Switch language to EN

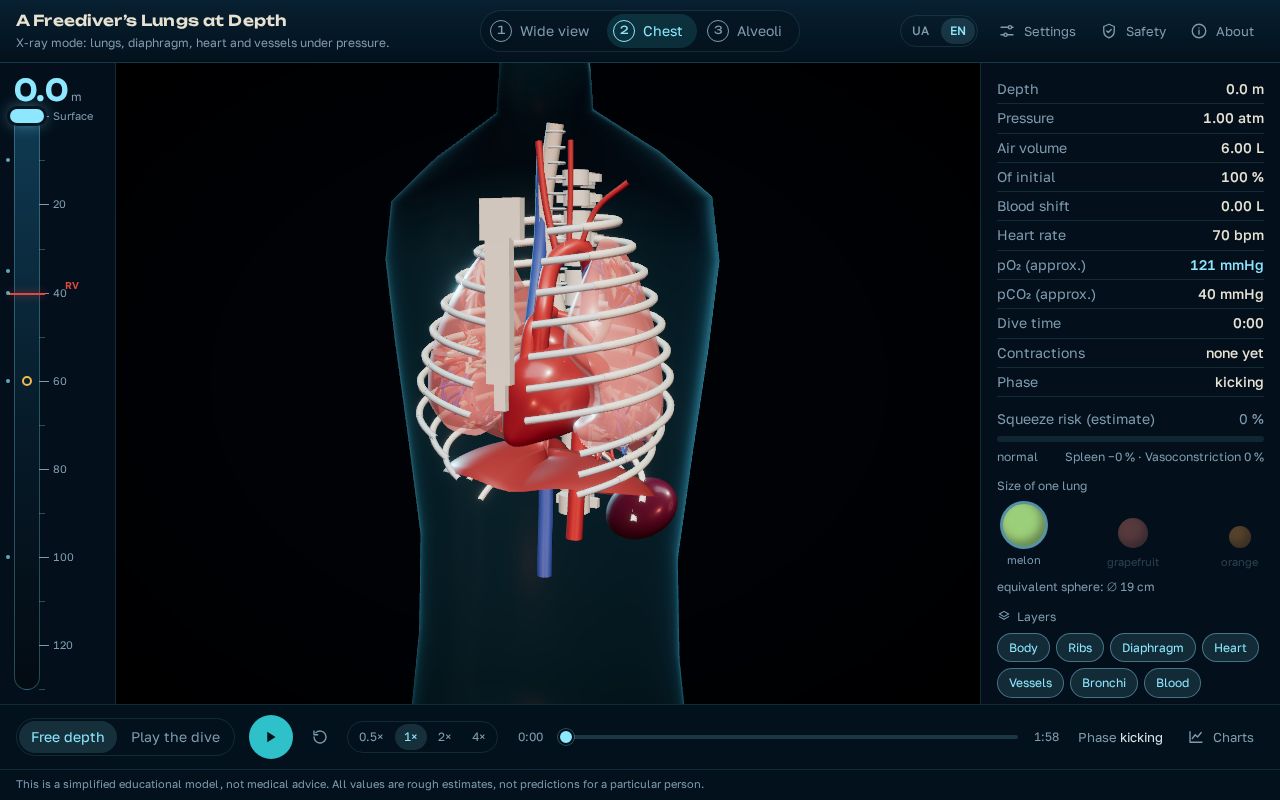point(957,31)
